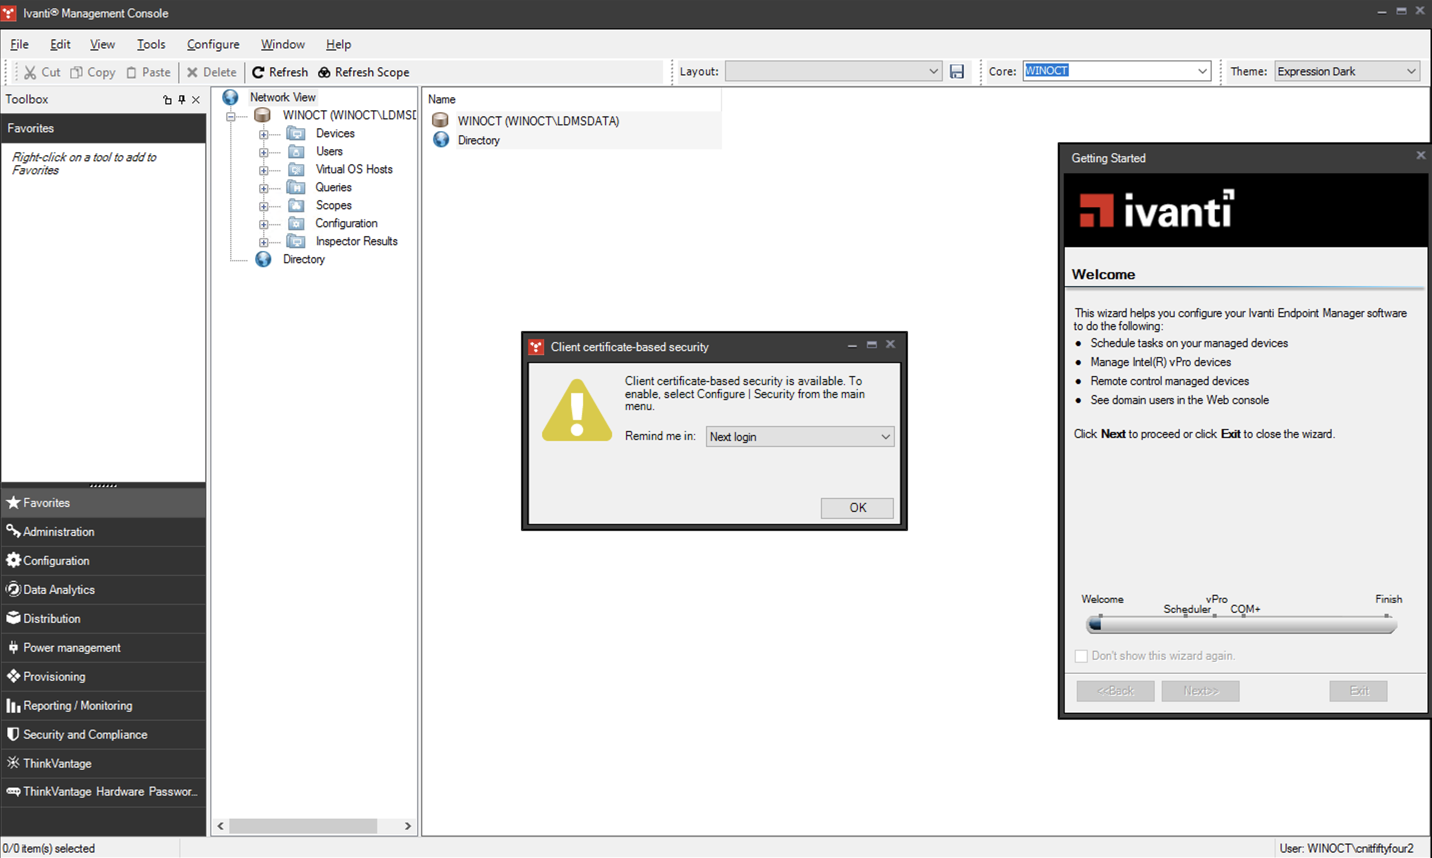The width and height of the screenshot is (1432, 858).
Task: Select the Configuration folder icon in tree
Action: click(296, 223)
